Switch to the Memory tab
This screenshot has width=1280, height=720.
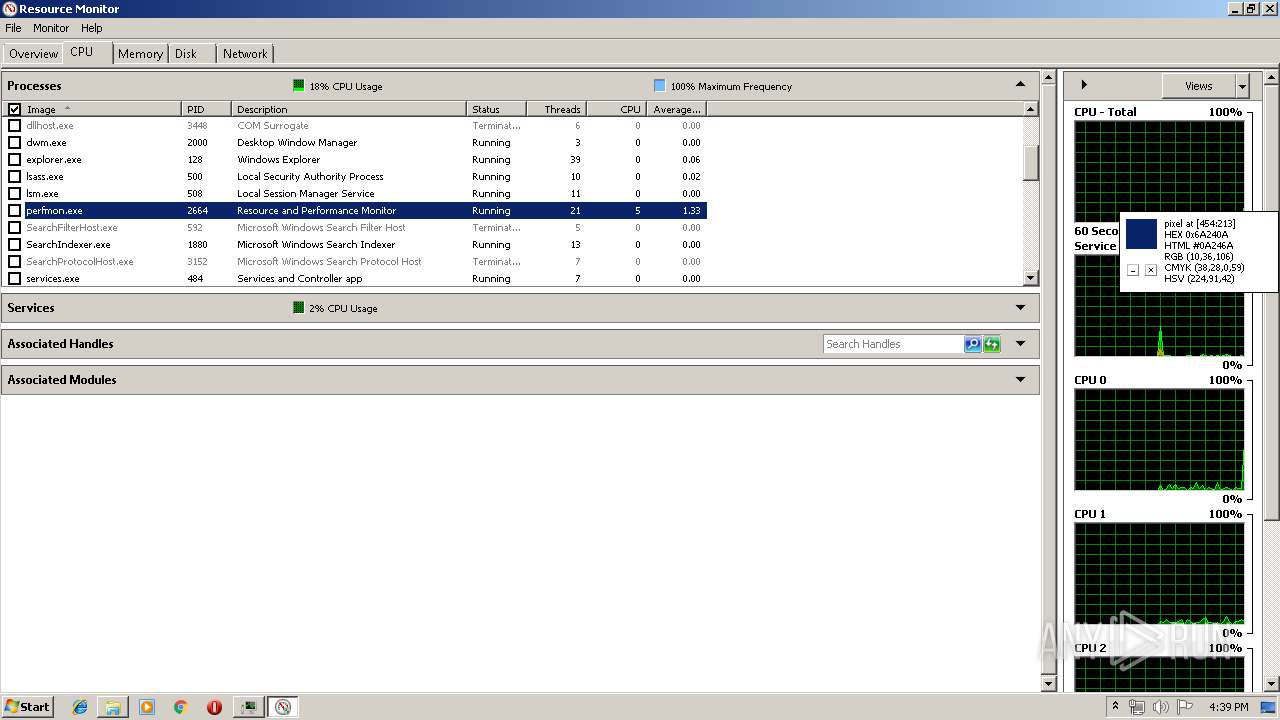pyautogui.click(x=140, y=54)
